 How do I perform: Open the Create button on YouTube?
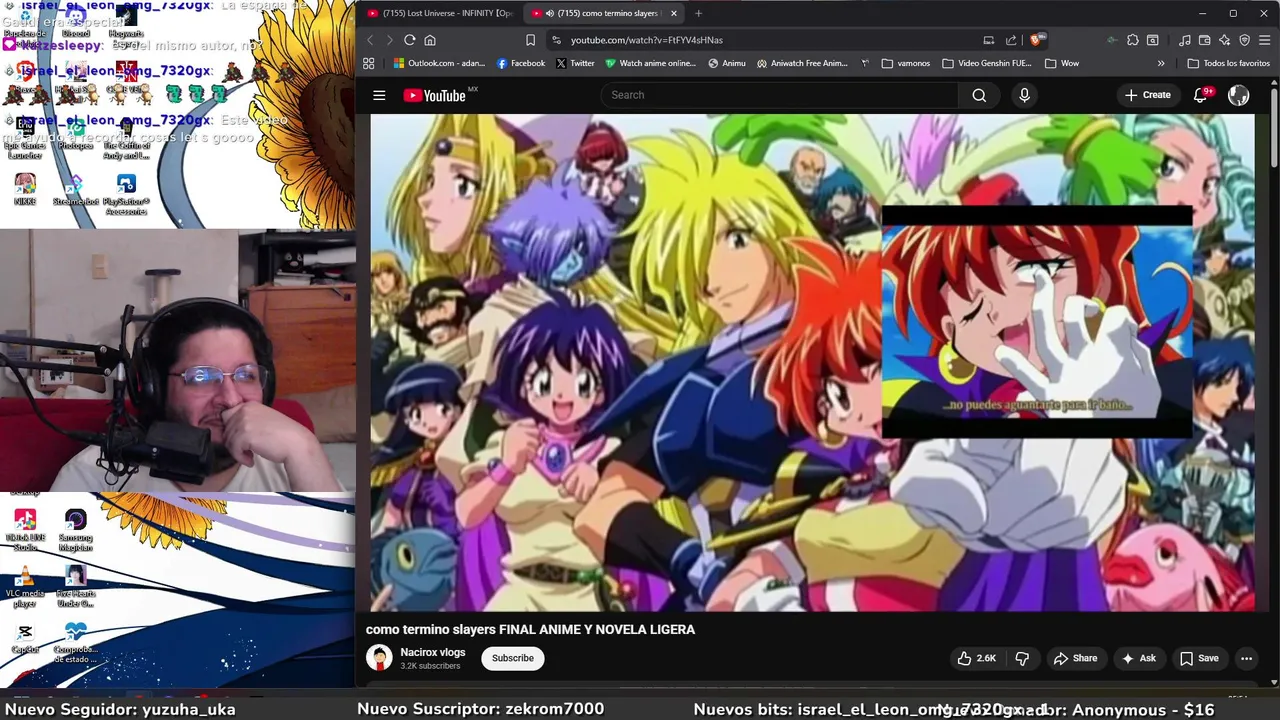tap(1147, 95)
